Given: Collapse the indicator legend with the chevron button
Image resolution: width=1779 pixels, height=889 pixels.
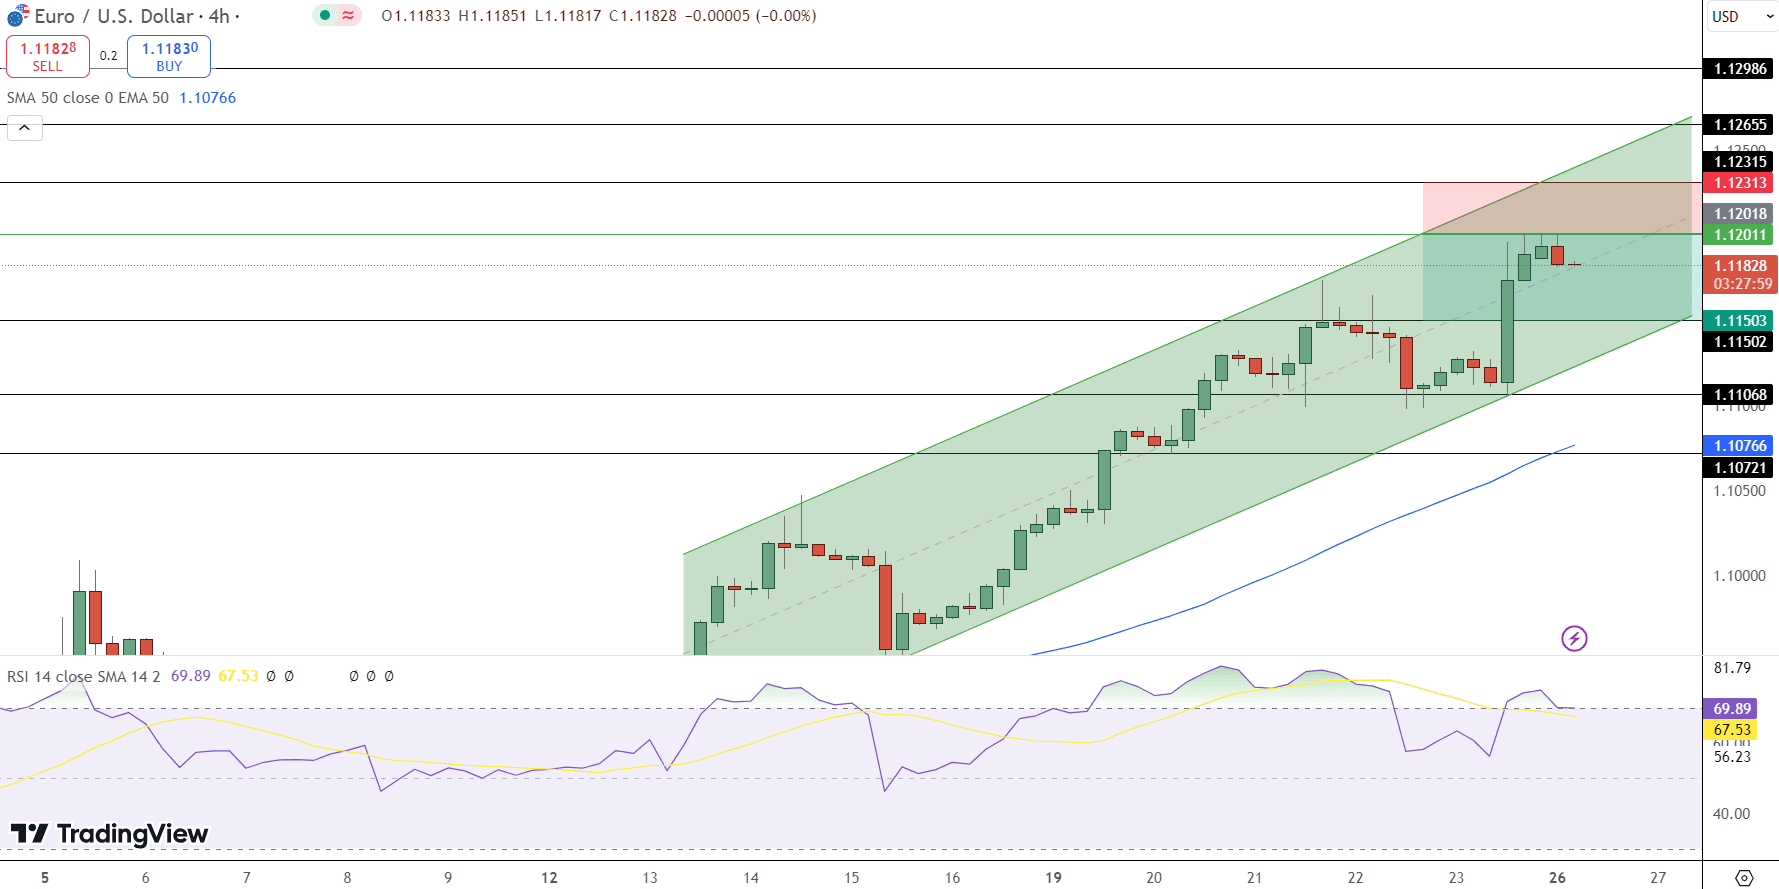Looking at the screenshot, I should click(x=25, y=128).
